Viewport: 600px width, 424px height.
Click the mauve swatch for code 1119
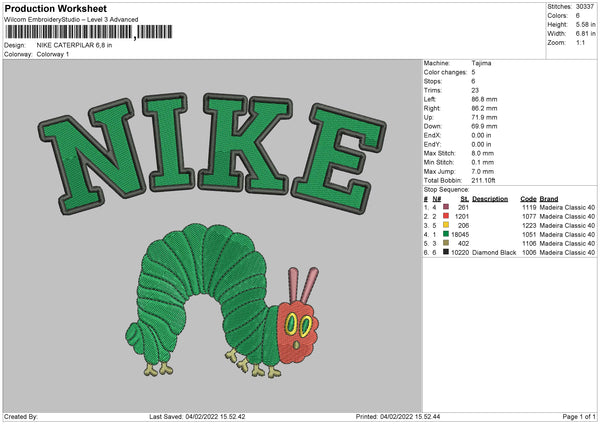(x=446, y=207)
